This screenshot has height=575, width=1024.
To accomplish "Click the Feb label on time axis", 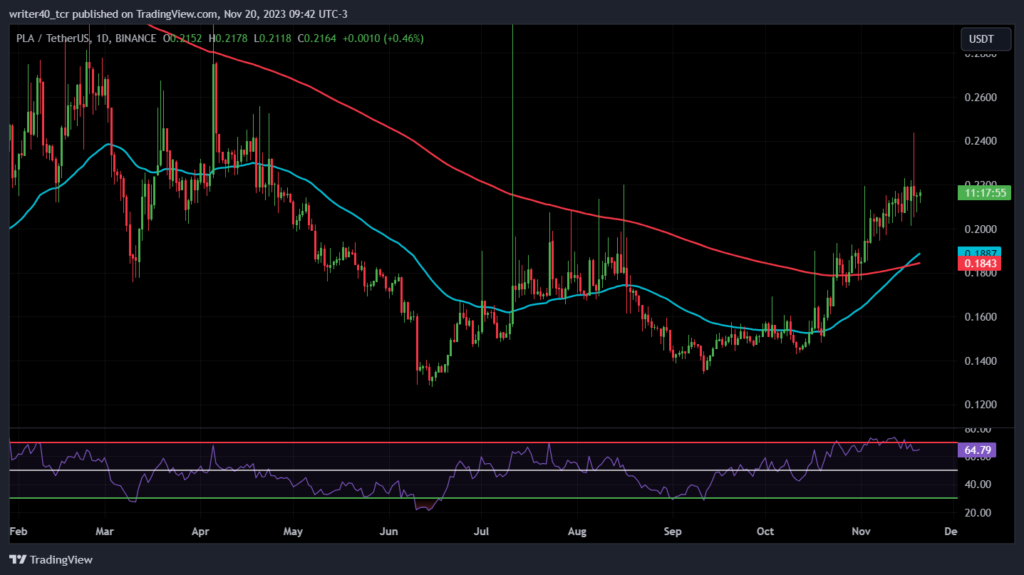I will pos(18,531).
